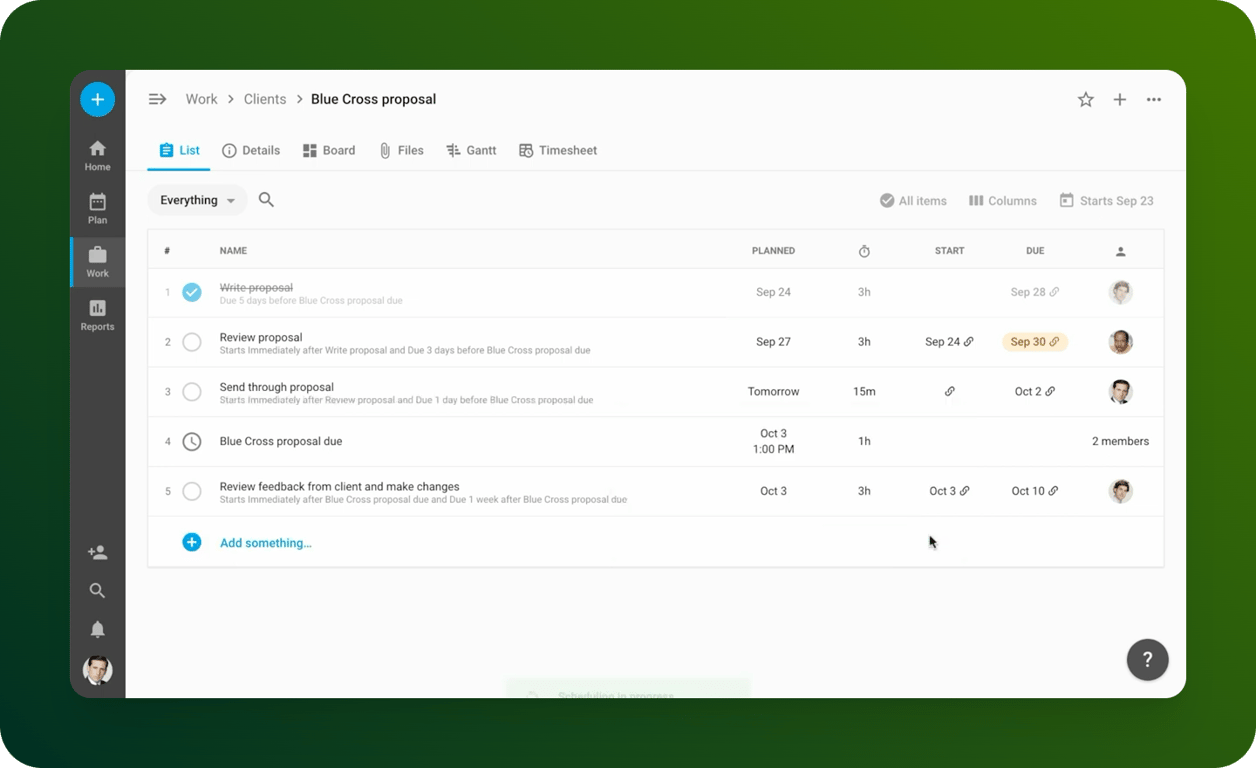Open the Blue Cross proposal due milestone
Image resolution: width=1256 pixels, height=768 pixels.
[281, 441]
